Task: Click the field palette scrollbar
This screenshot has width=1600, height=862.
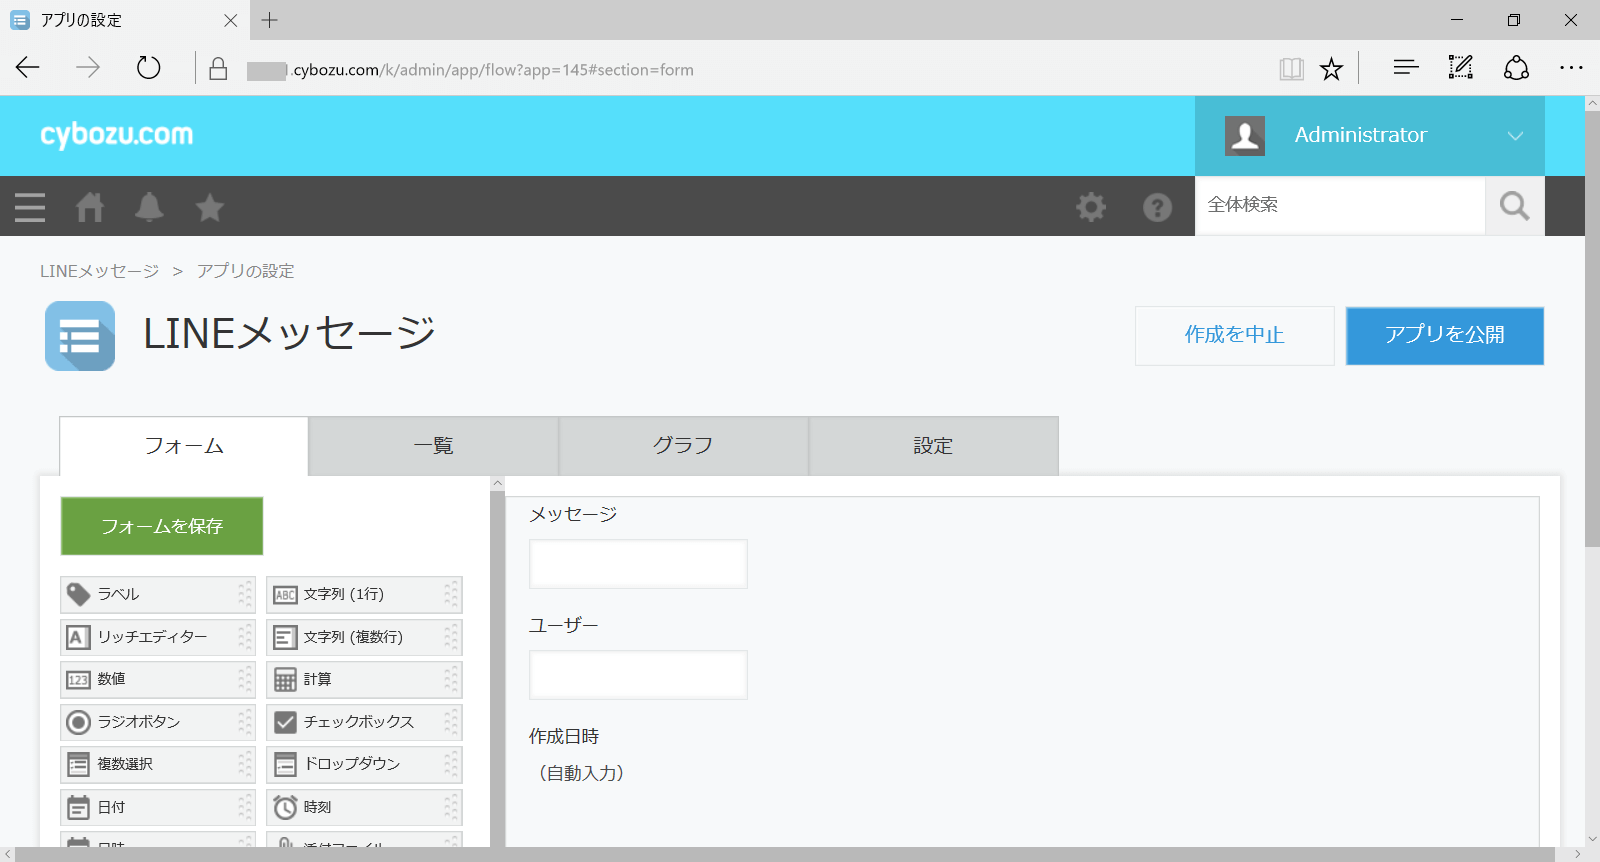Action: pyautogui.click(x=497, y=668)
